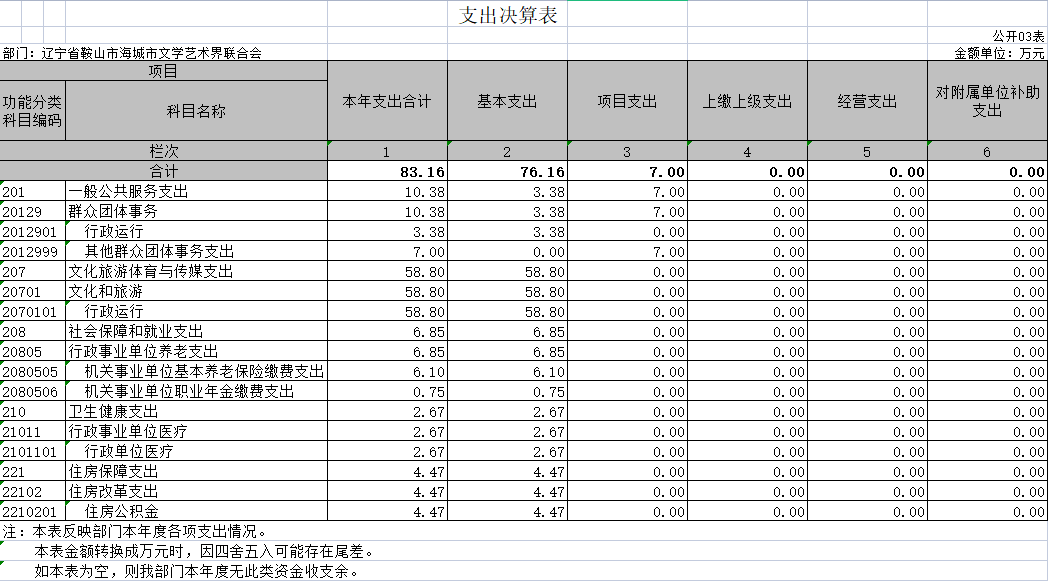Click code cell 20805

point(32,352)
